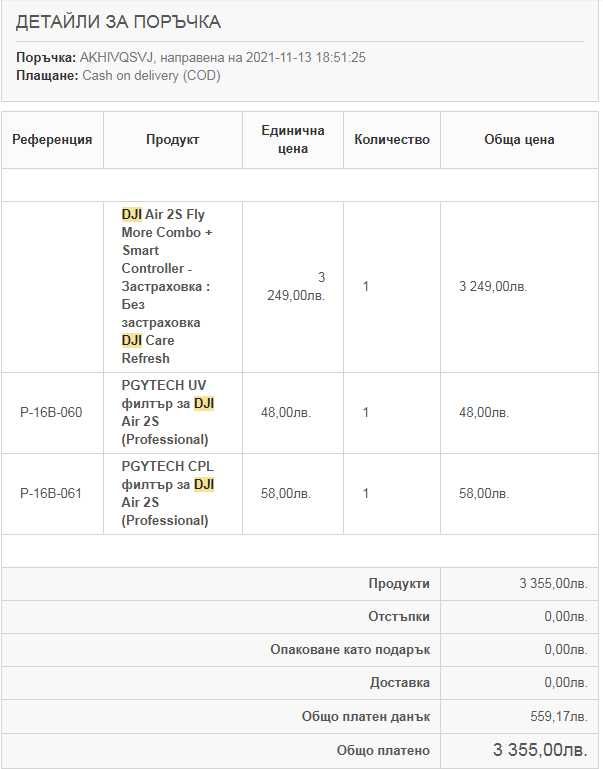This screenshot has height=769, width=603.
Task: Click reference P-16B-060
Action: pyautogui.click(x=51, y=412)
